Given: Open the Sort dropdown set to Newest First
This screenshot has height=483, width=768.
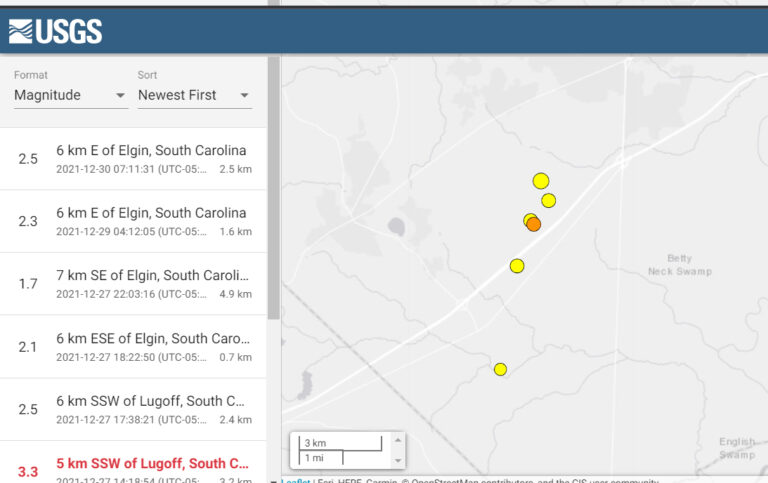Looking at the screenshot, I should click(x=194, y=95).
